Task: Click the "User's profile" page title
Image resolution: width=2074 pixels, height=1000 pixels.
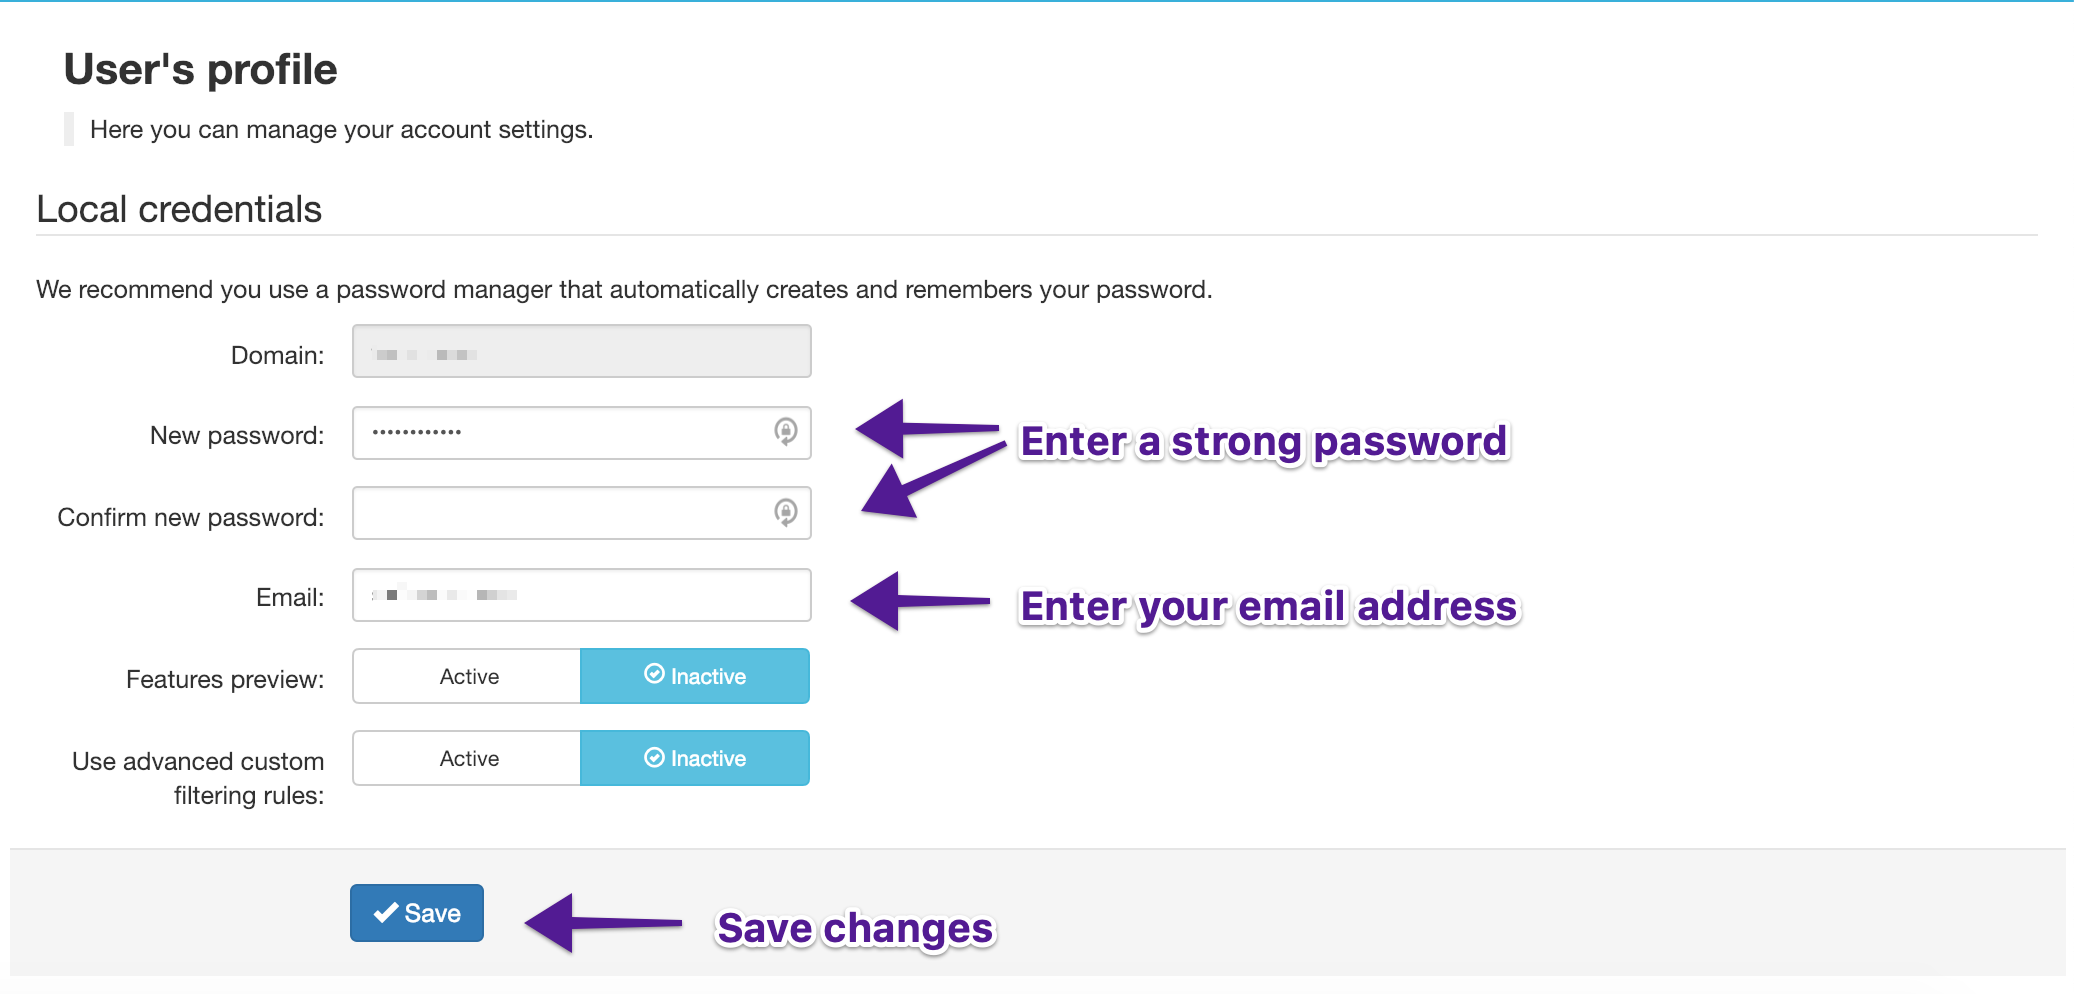Action: (200, 70)
